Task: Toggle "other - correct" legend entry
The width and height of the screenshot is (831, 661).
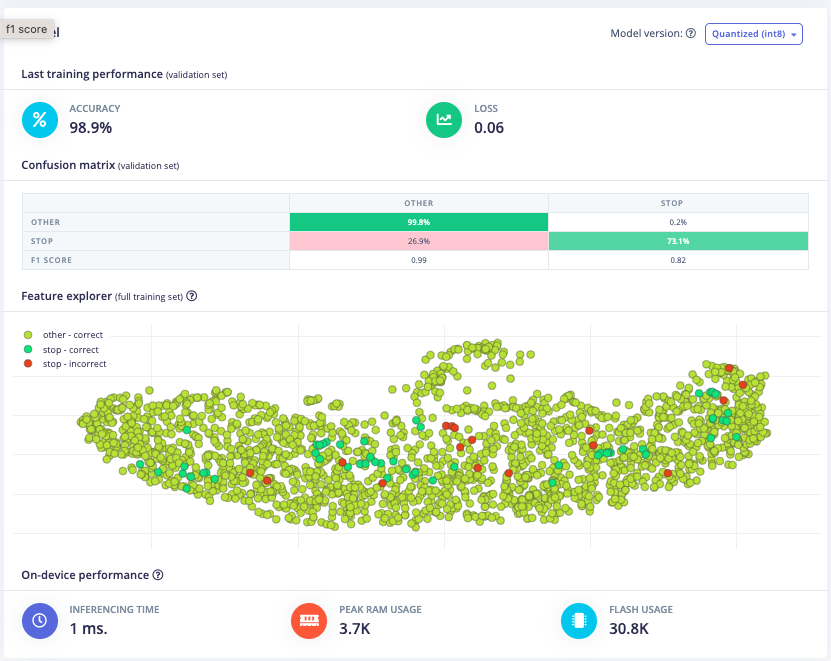Action: pos(66,335)
